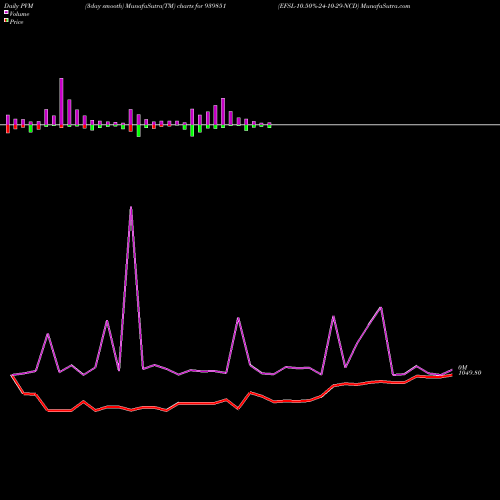
Task: Click the 'EFSL-10.50%-24-10-29-NCD' title text
Action: coord(318,6)
